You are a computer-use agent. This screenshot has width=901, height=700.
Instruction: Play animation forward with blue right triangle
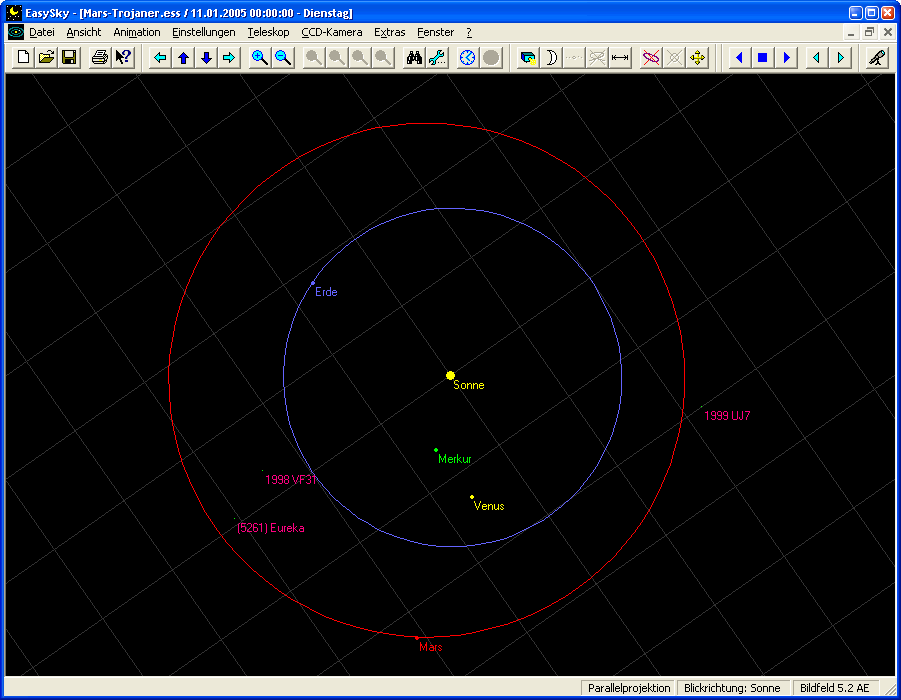786,58
